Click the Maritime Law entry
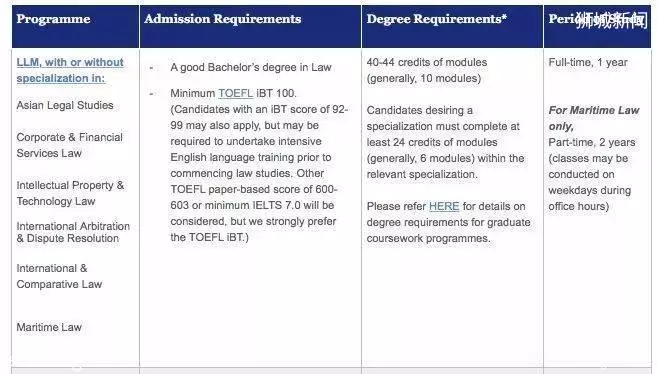The height and width of the screenshot is (374, 658). click(49, 327)
